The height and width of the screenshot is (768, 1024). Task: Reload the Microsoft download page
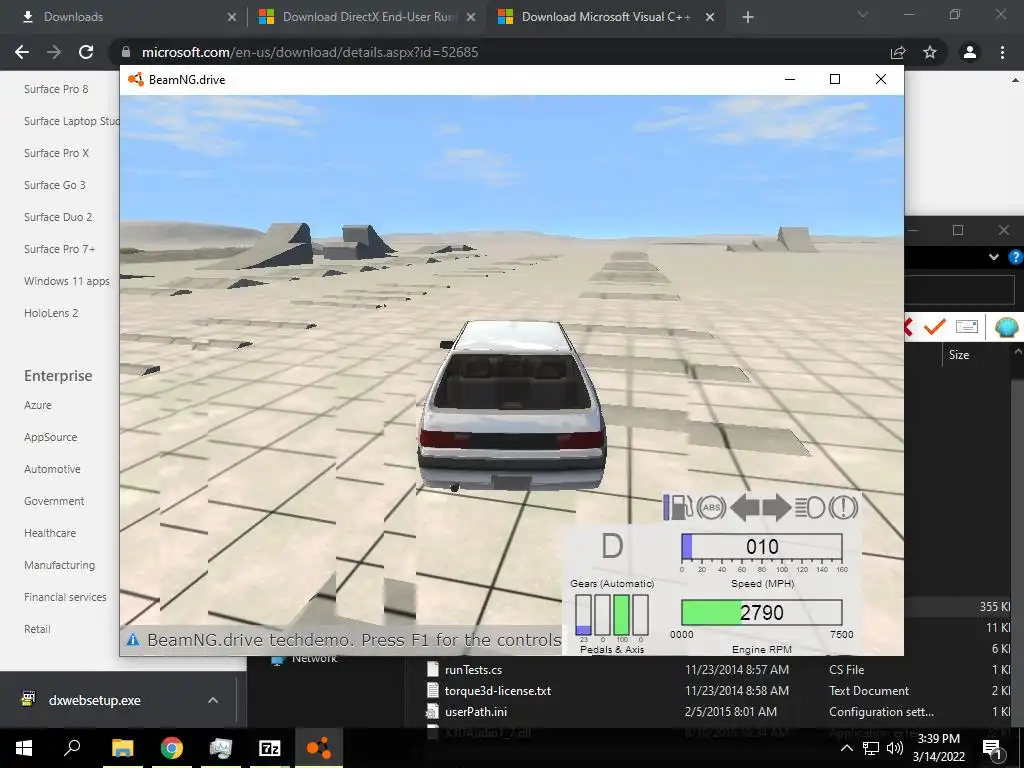(x=86, y=52)
